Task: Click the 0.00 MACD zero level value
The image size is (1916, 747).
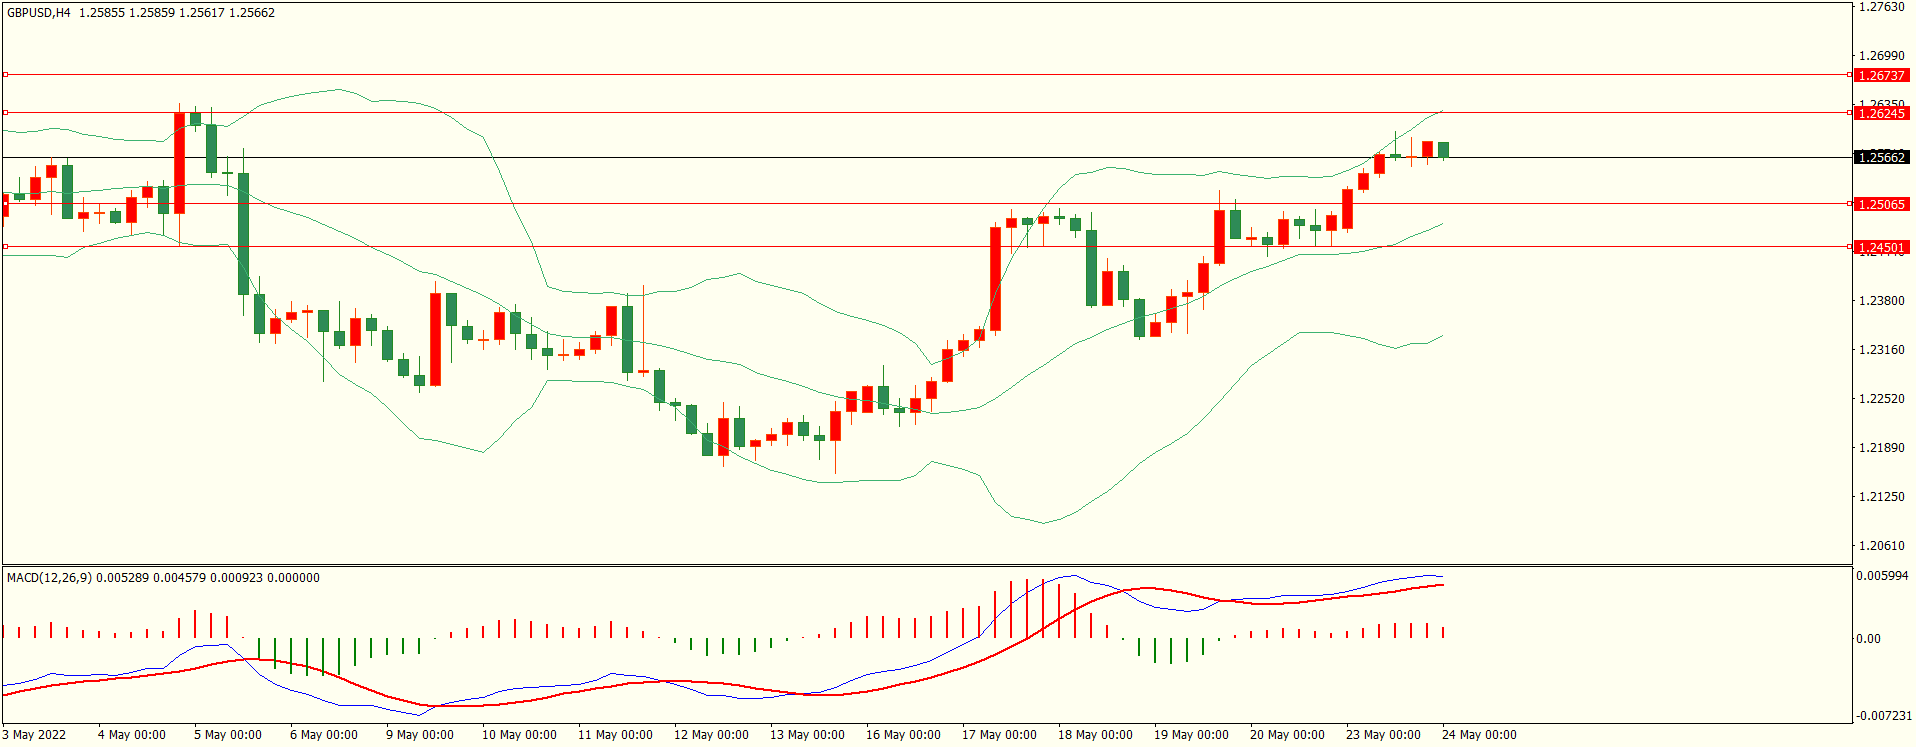Action: (1868, 639)
